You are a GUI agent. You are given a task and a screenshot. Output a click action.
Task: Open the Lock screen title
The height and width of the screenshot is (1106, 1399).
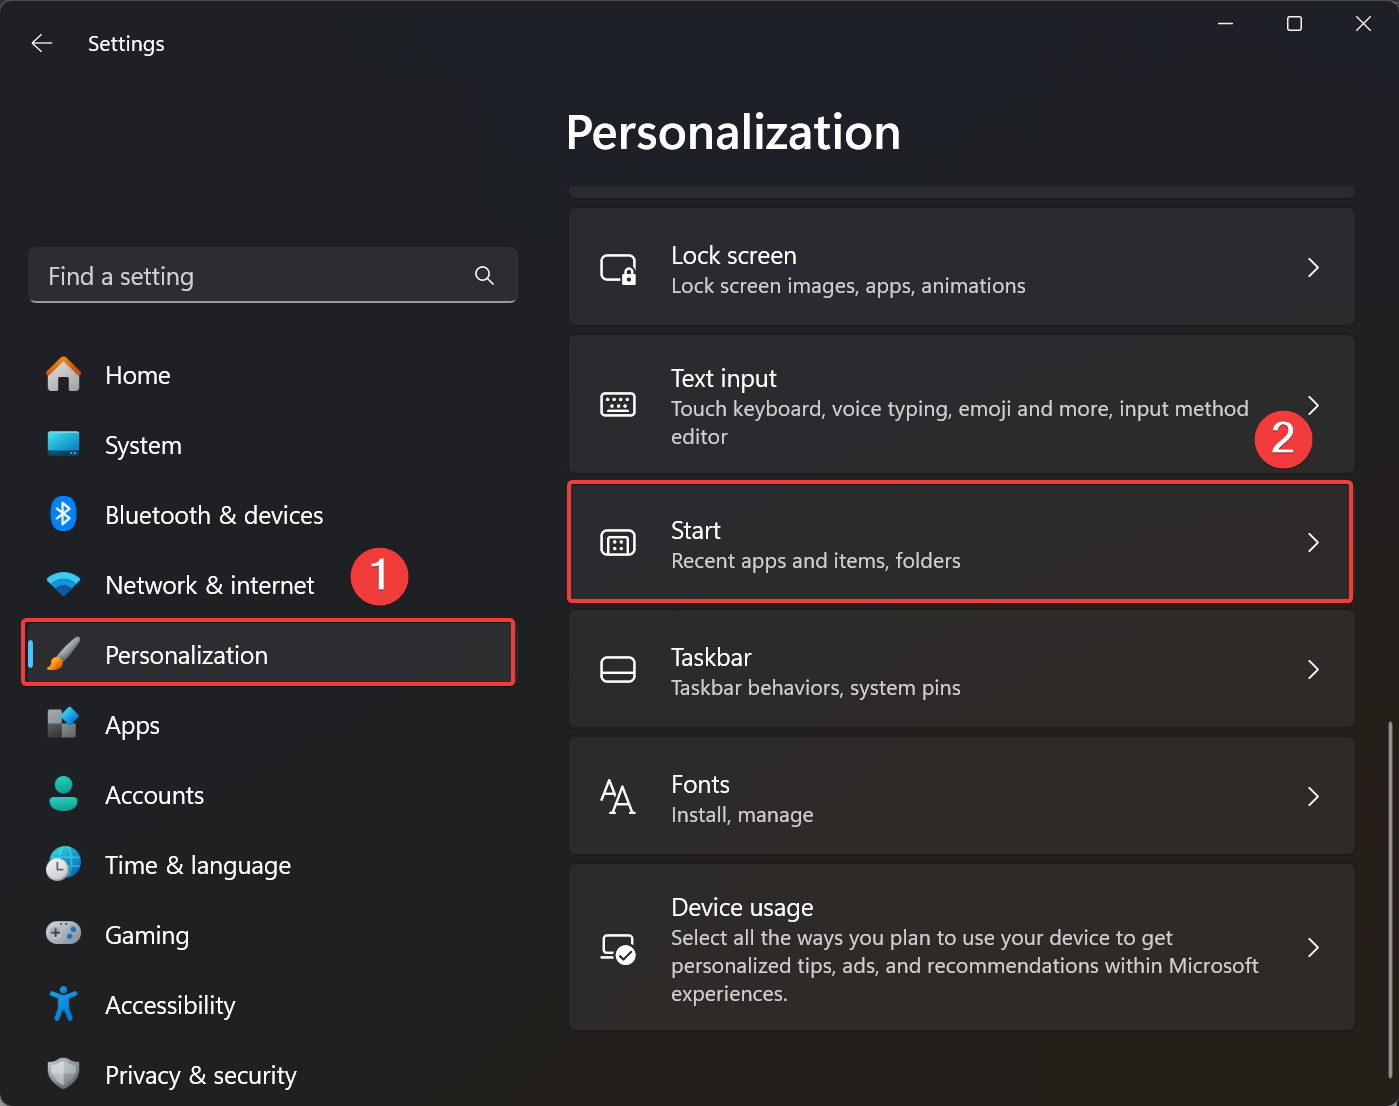tap(734, 255)
